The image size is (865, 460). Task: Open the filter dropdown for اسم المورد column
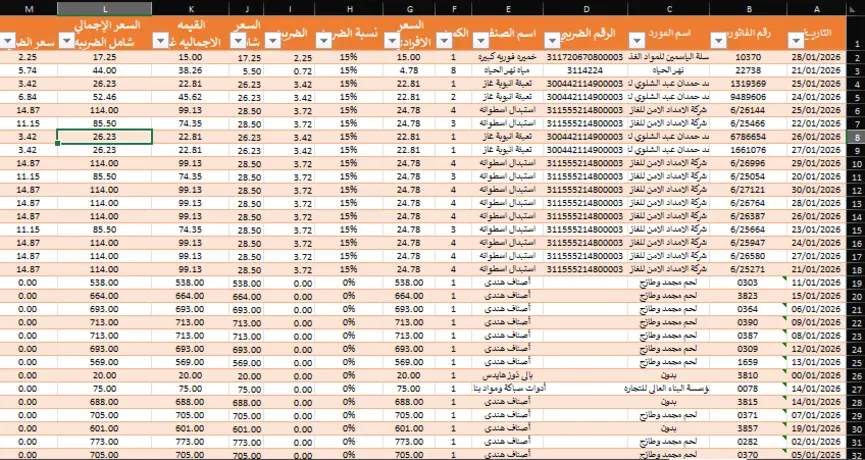[x=637, y=41]
